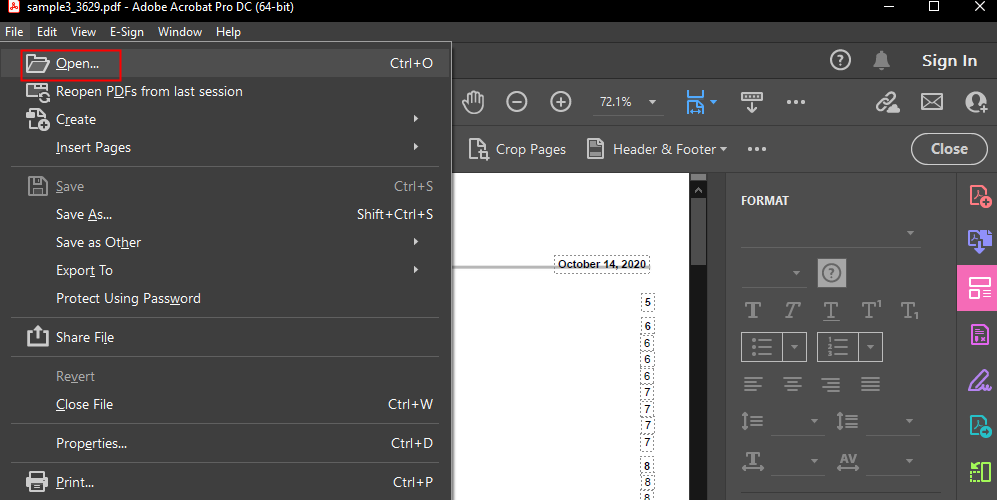The height and width of the screenshot is (500, 997).
Task: Expand the Header & Footer dropdown
Action: pos(723,149)
